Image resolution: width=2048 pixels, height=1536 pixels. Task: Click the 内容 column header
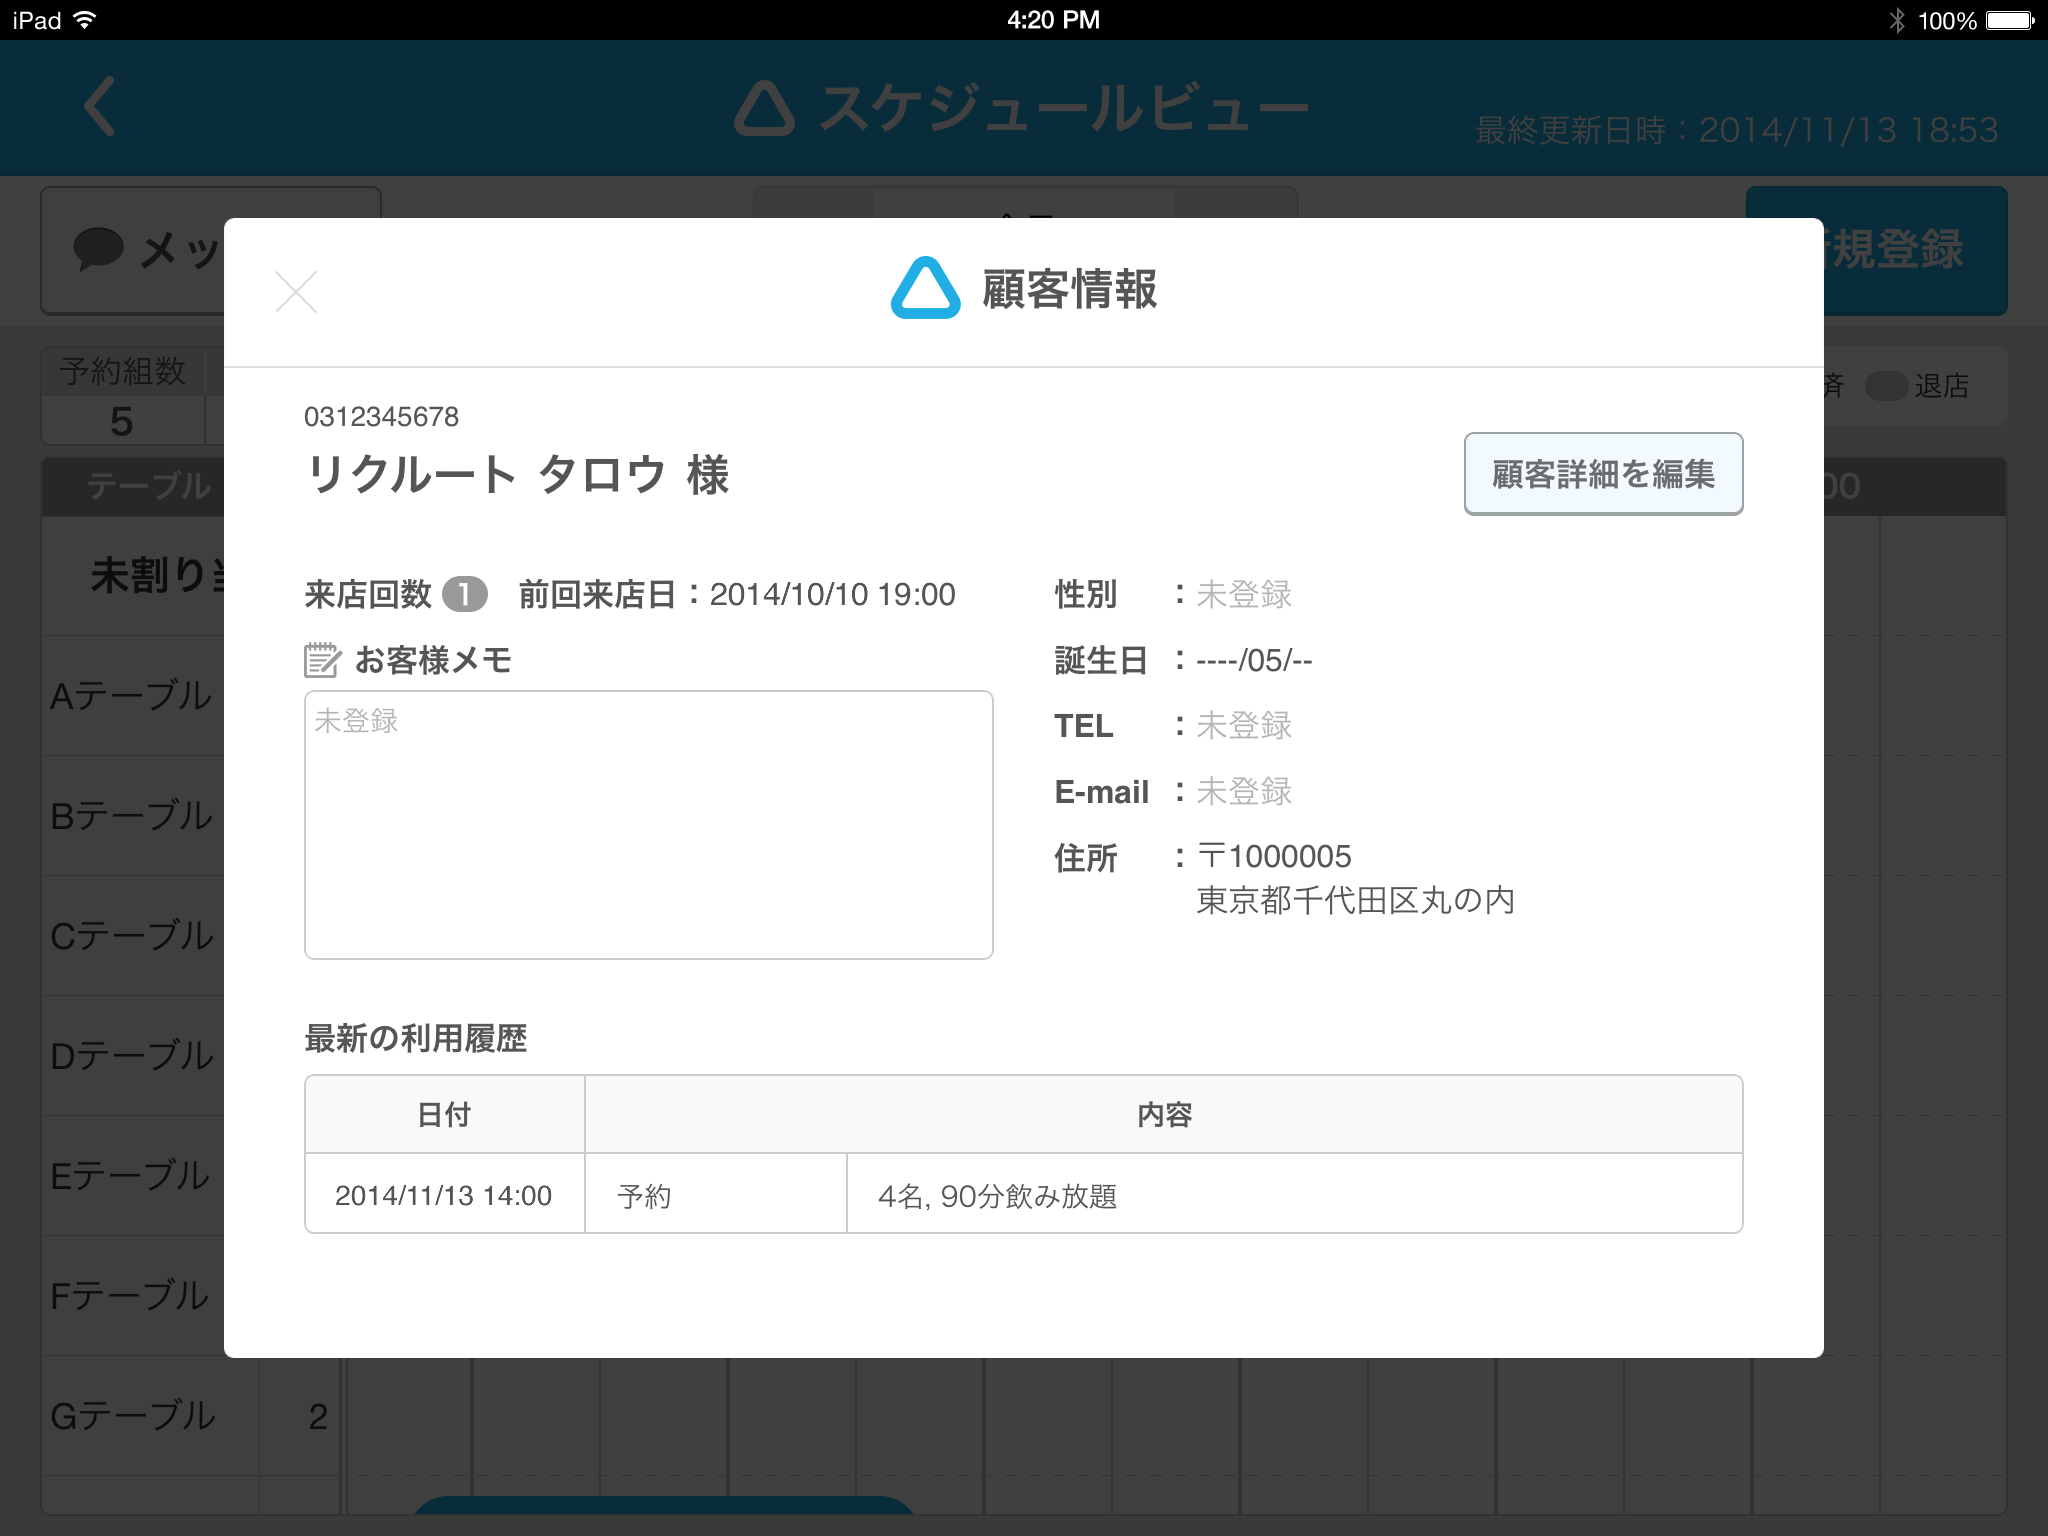pyautogui.click(x=1164, y=1114)
